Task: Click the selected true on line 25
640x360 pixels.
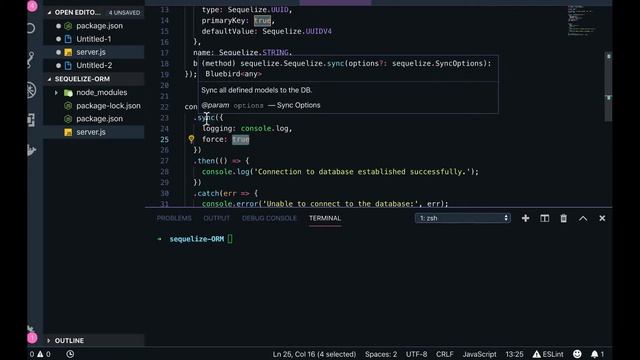Action: click(x=240, y=140)
